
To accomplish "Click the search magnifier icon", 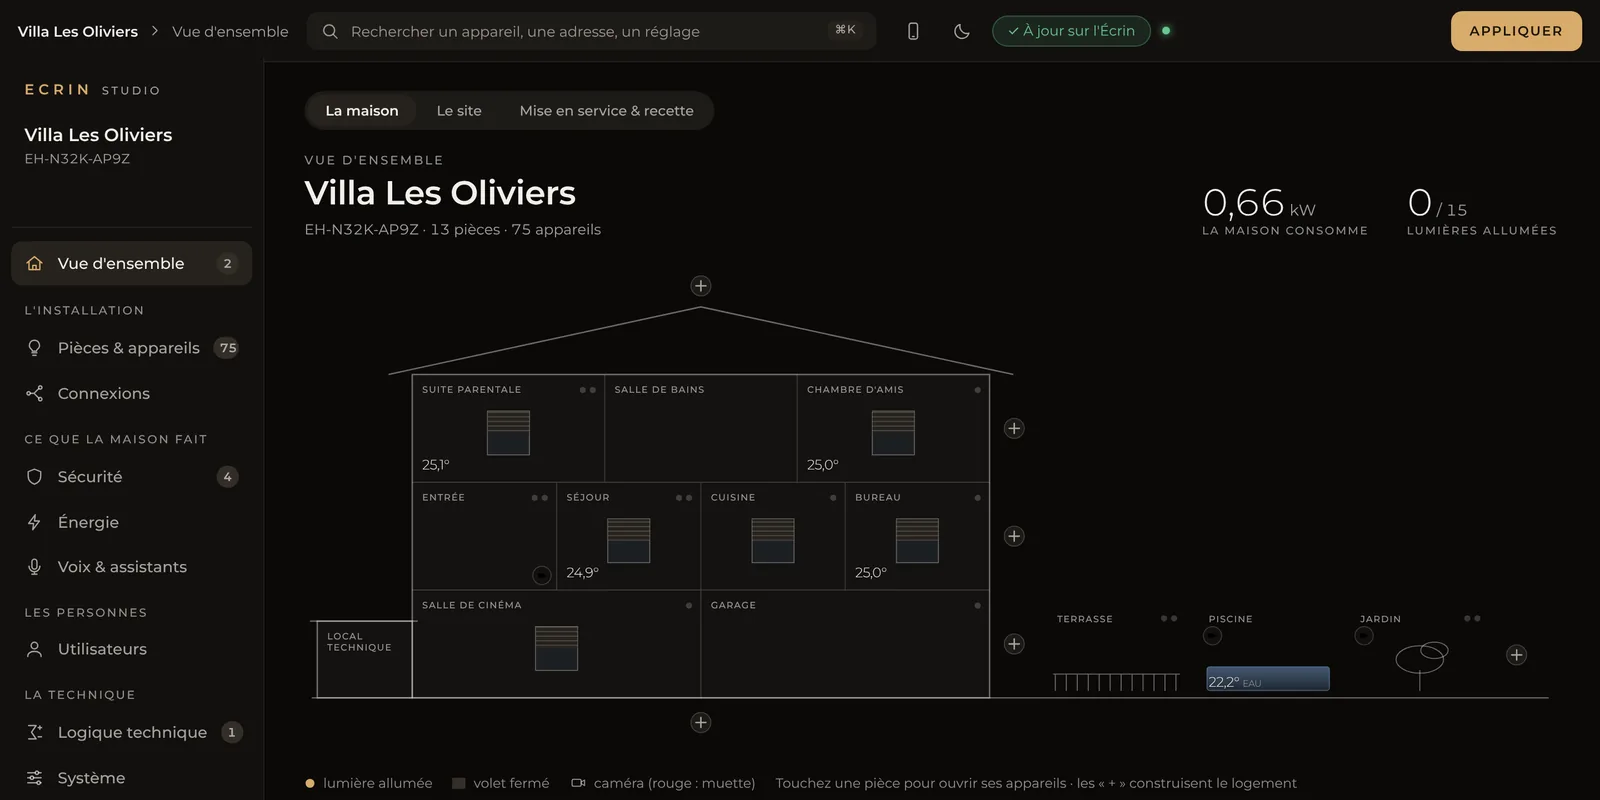I will 330,31.
